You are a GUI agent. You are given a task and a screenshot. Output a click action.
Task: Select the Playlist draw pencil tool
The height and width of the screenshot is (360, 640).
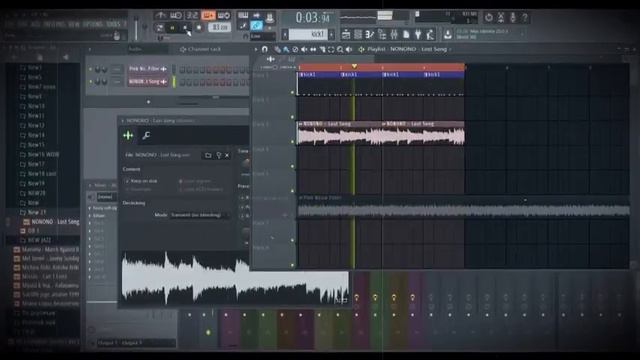pos(277,49)
